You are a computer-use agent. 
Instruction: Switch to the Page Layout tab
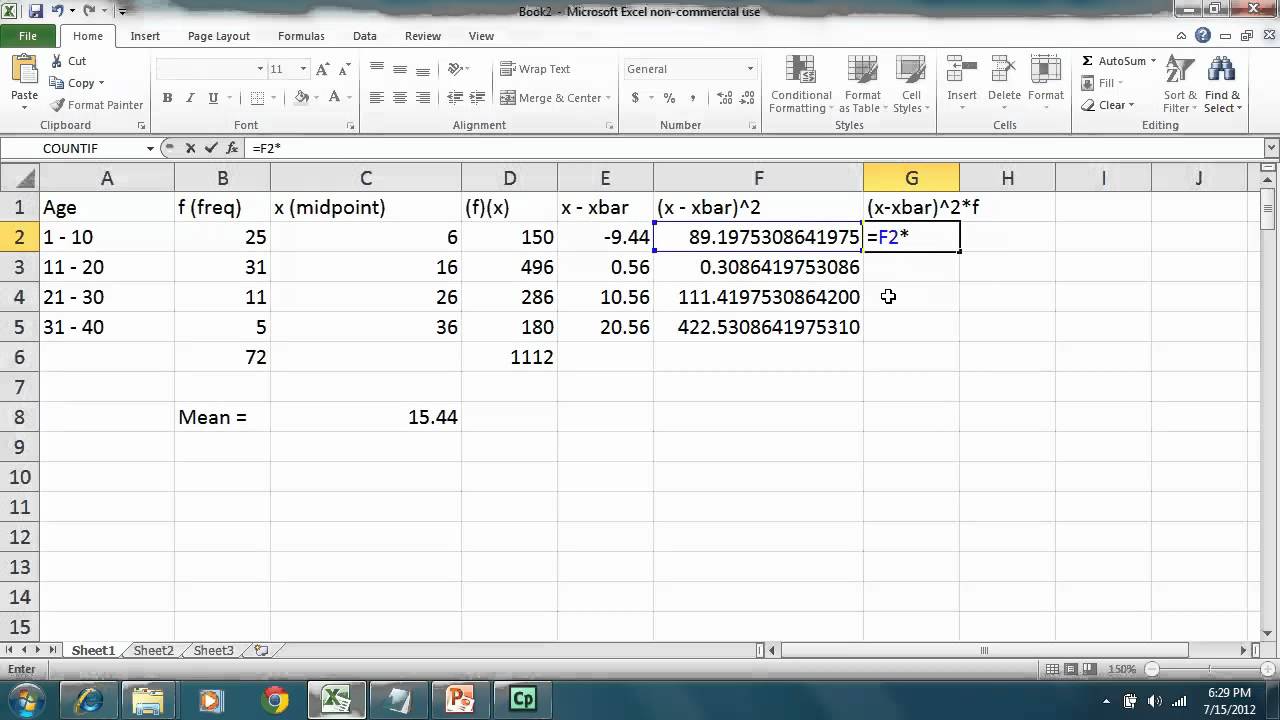pos(219,36)
